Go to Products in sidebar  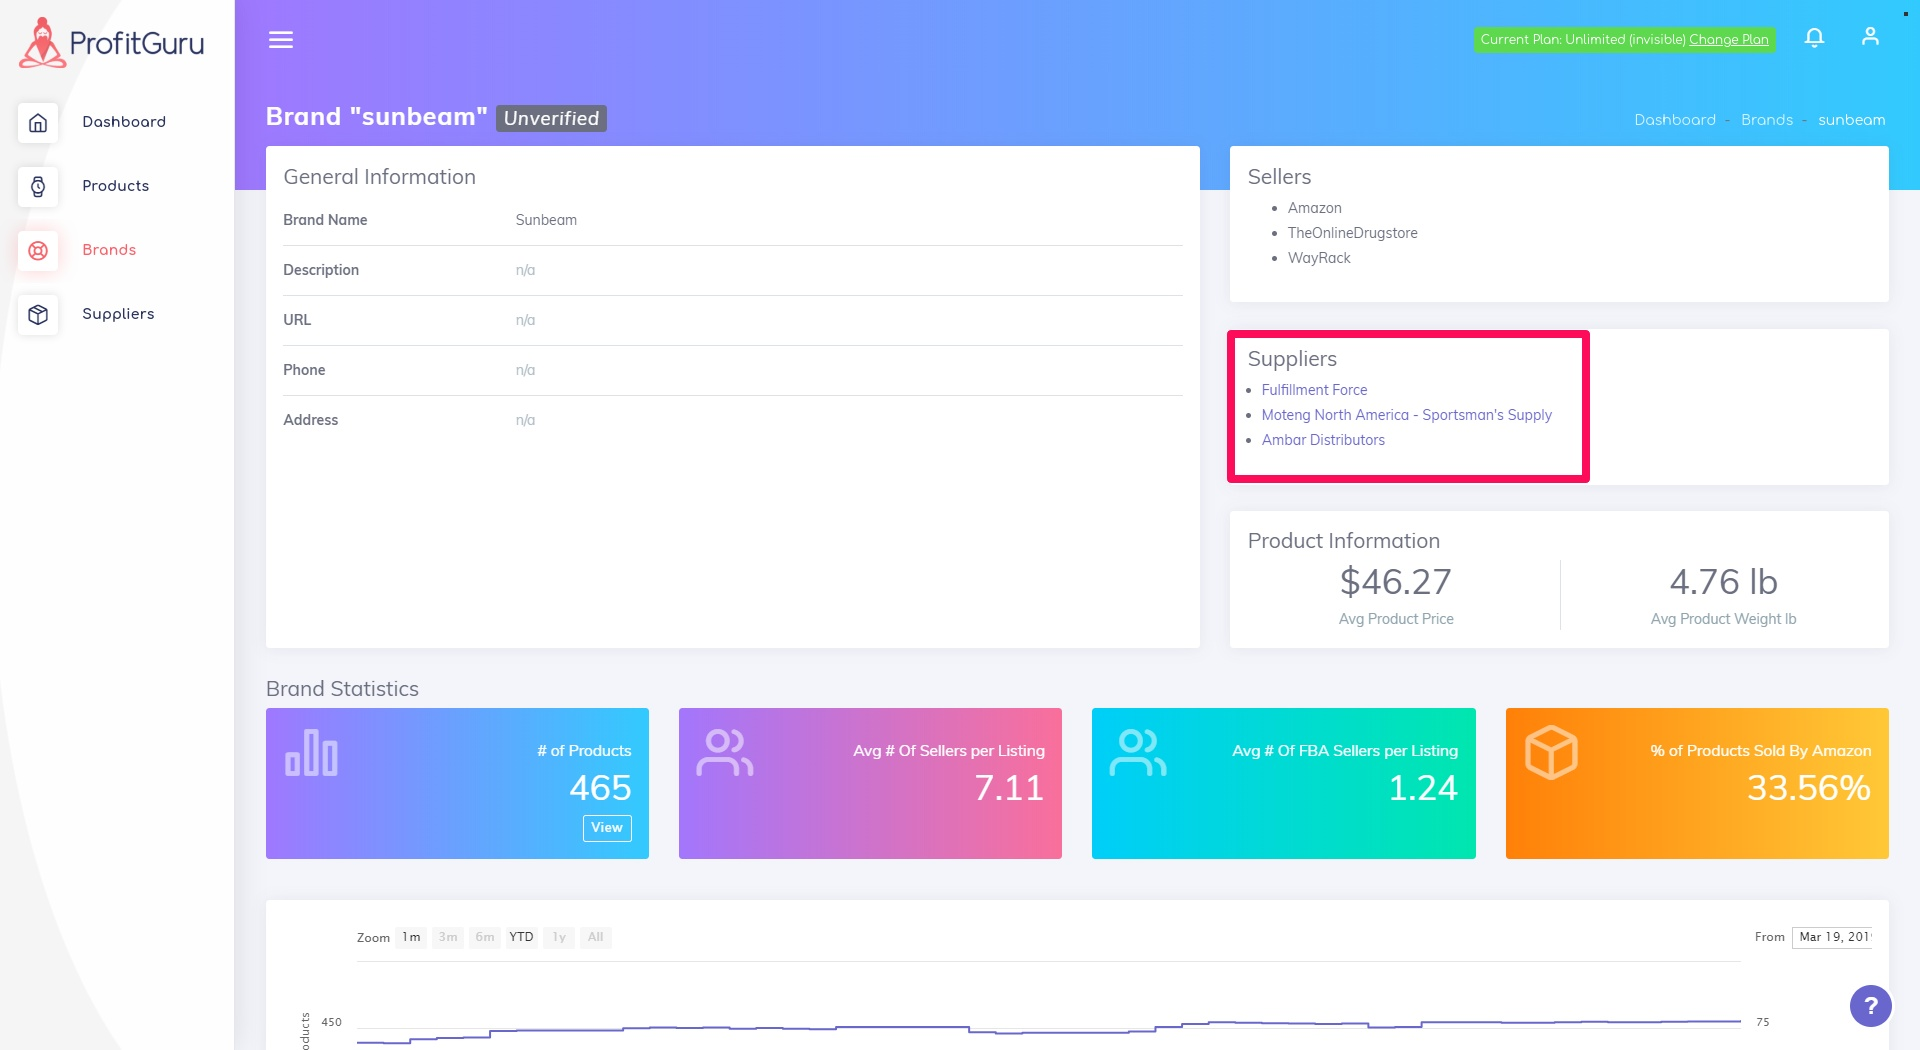click(x=116, y=186)
